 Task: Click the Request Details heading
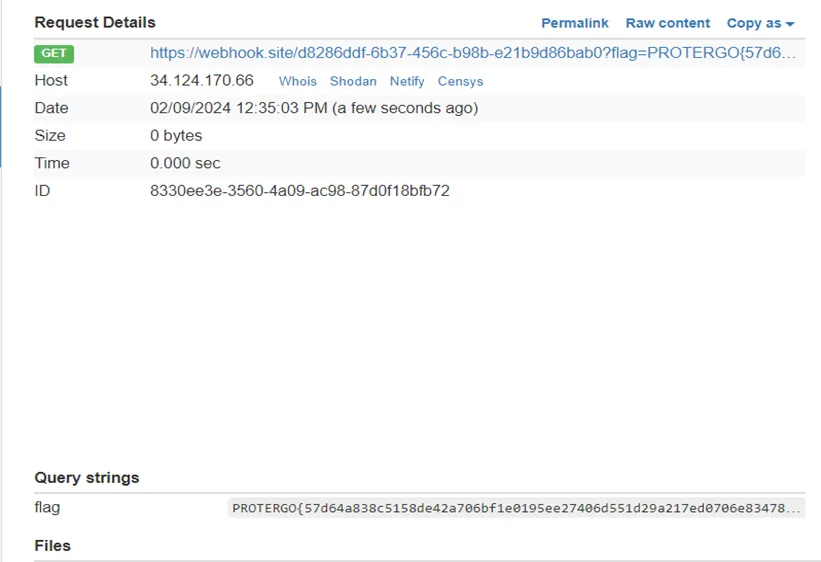point(95,22)
